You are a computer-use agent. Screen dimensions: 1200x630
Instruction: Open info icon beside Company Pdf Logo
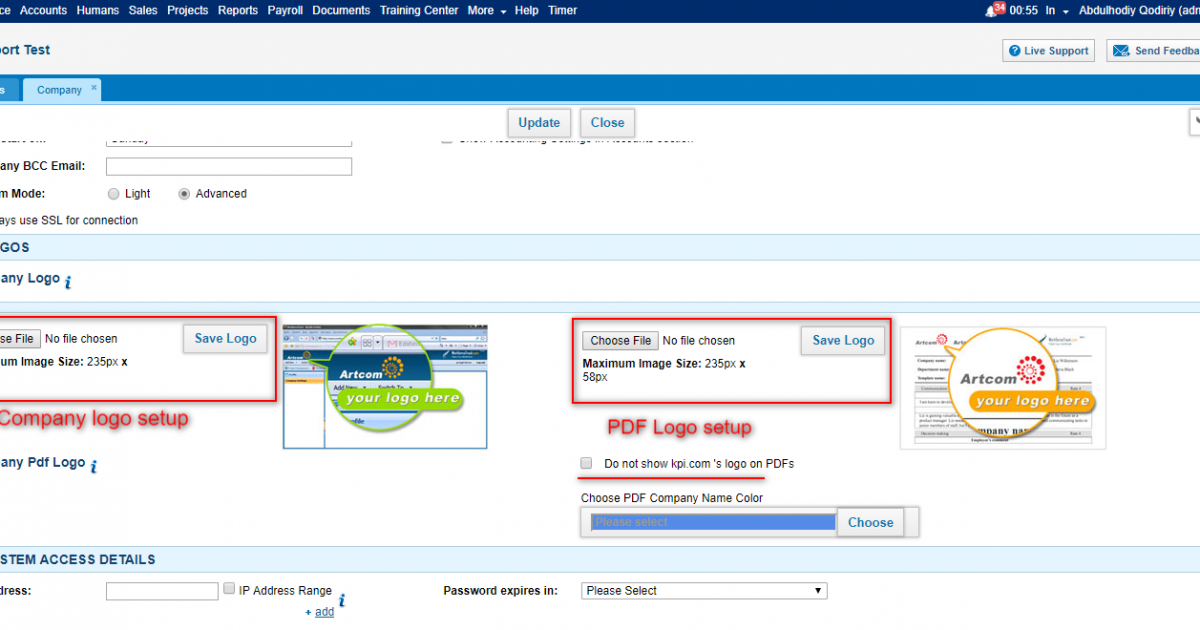click(x=94, y=467)
